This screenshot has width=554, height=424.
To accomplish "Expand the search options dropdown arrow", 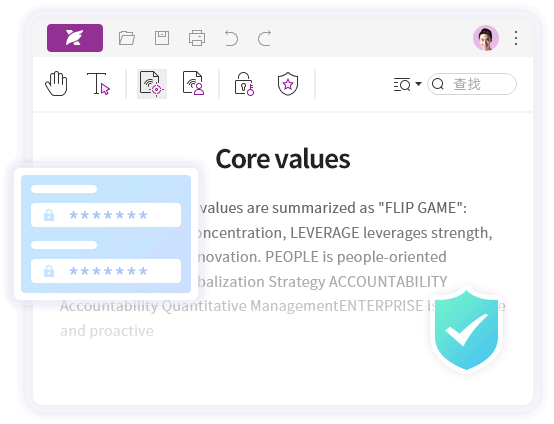I will [418, 84].
